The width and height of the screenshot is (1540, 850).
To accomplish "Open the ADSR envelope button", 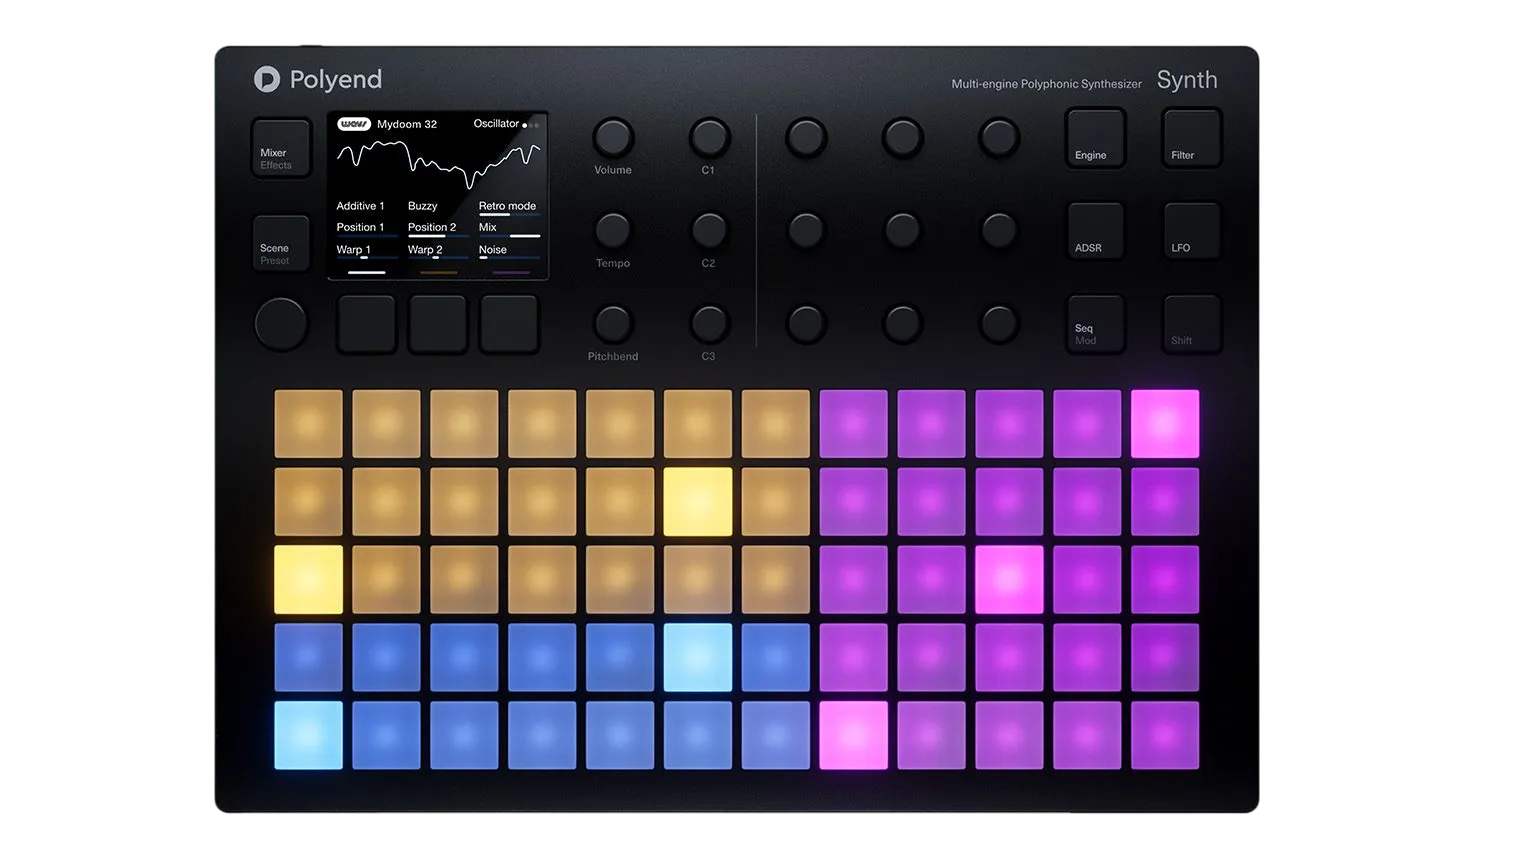I will (x=1096, y=230).
